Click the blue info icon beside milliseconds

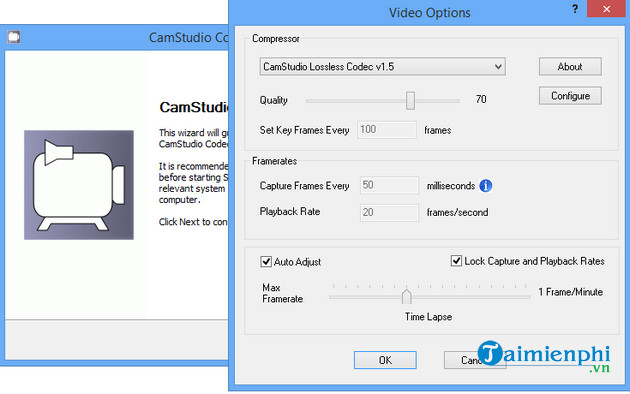pos(485,186)
